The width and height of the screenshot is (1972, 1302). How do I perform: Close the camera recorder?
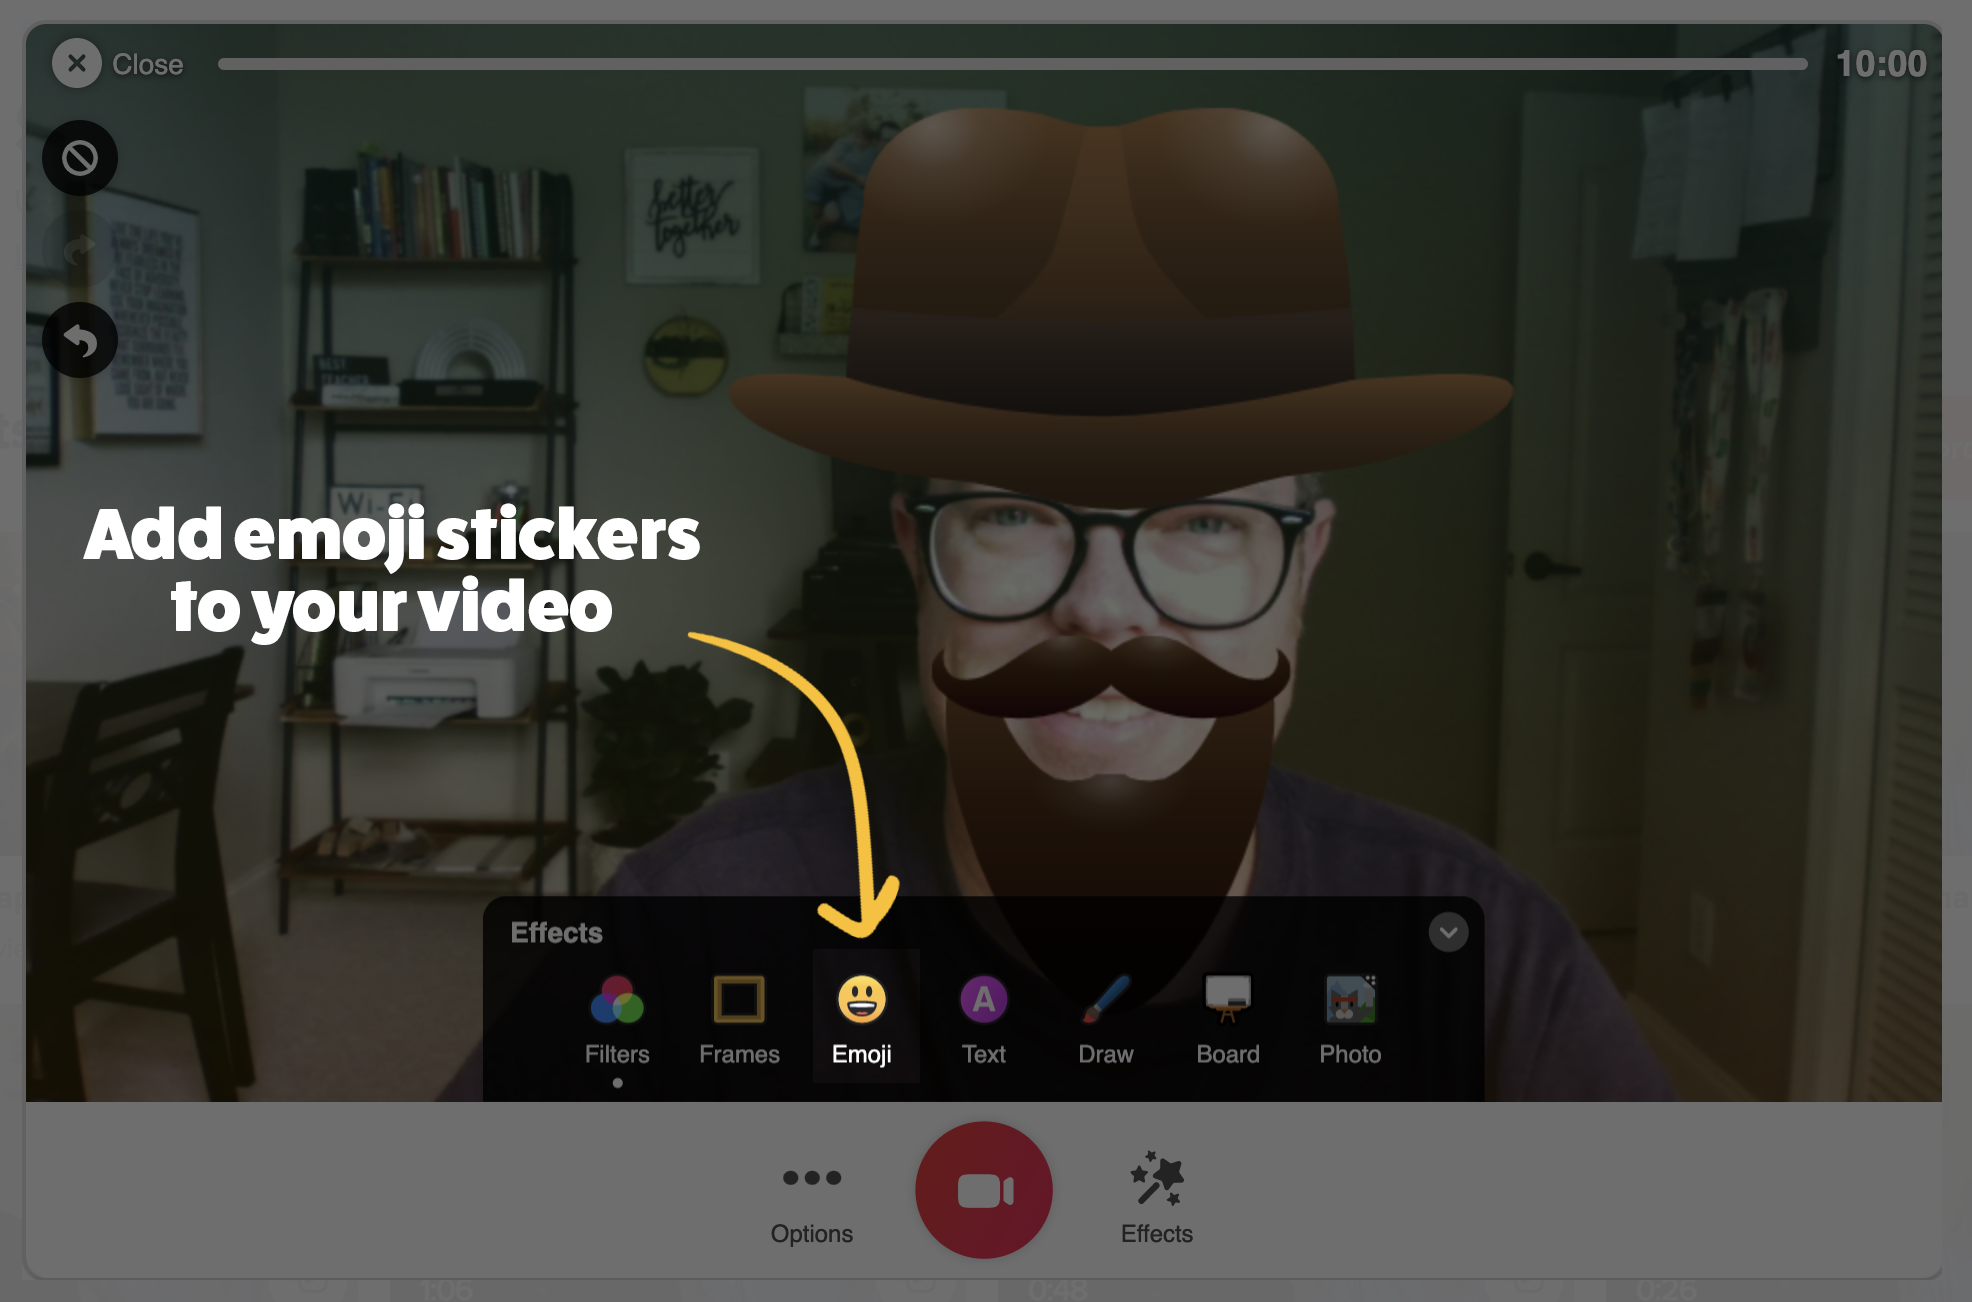click(x=77, y=64)
